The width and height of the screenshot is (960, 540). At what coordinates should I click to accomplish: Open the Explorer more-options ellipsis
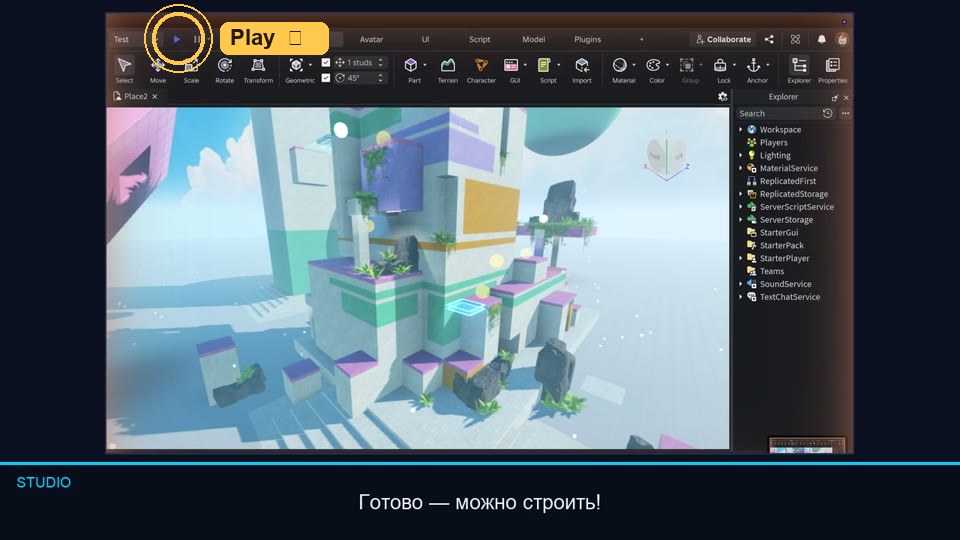[846, 113]
